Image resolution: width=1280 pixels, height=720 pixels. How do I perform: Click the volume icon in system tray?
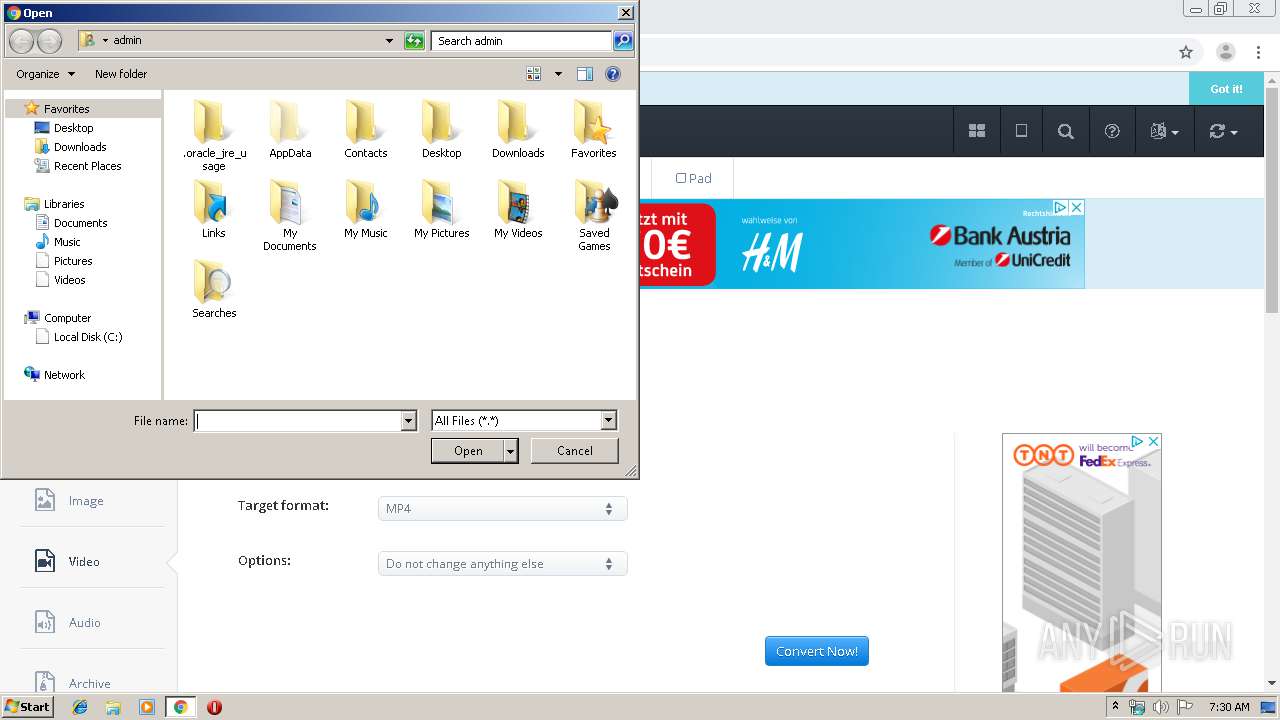(x=1160, y=707)
